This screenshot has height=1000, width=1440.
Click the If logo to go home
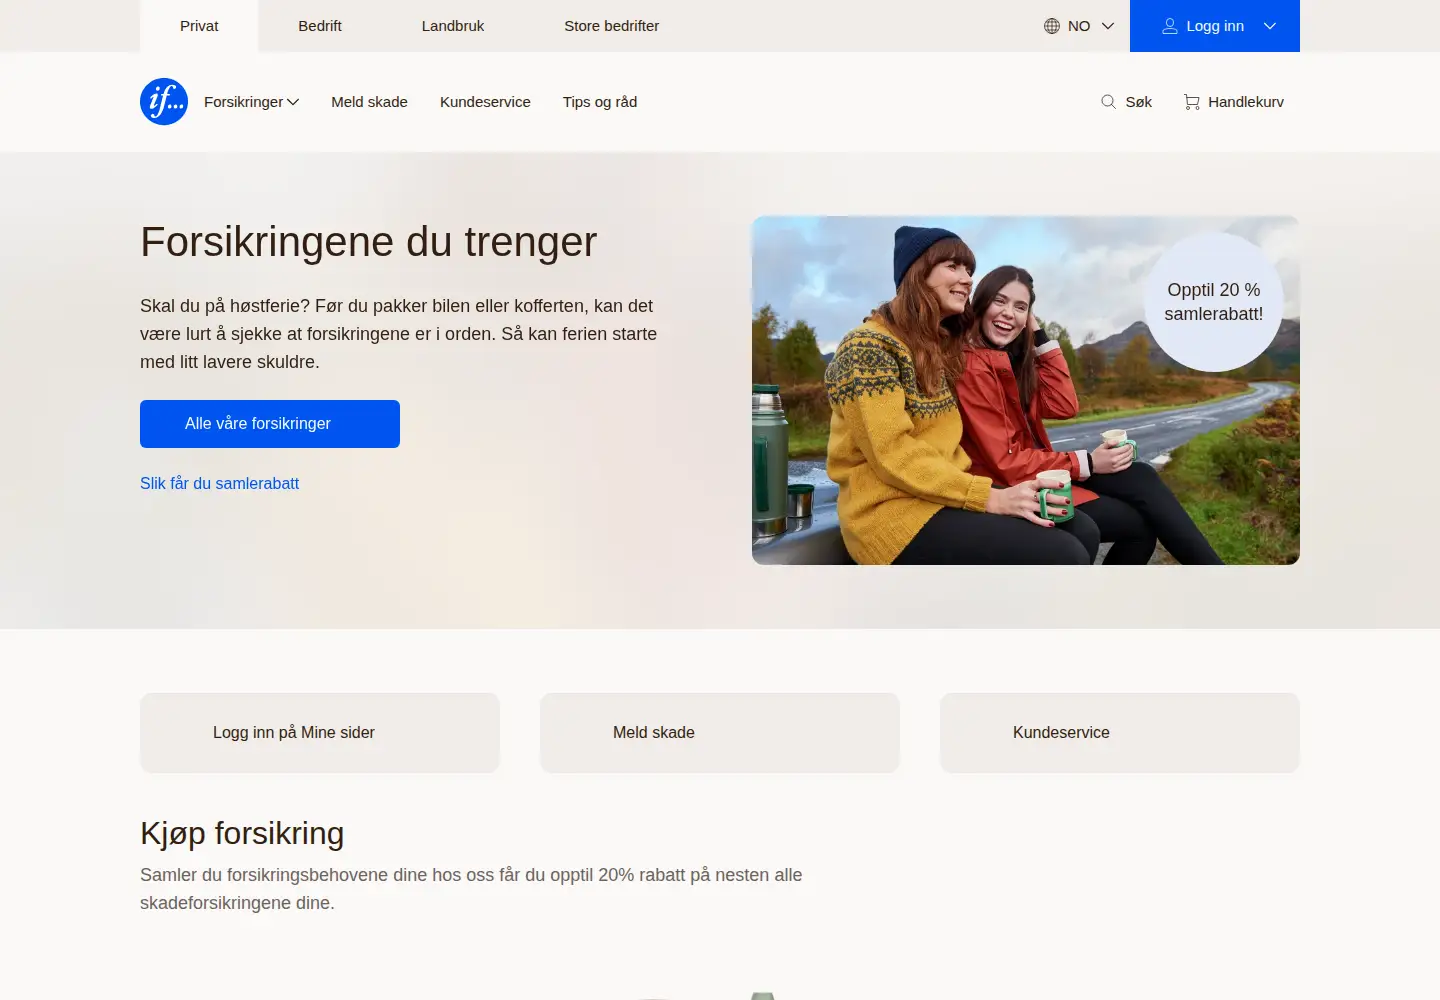pos(164,102)
